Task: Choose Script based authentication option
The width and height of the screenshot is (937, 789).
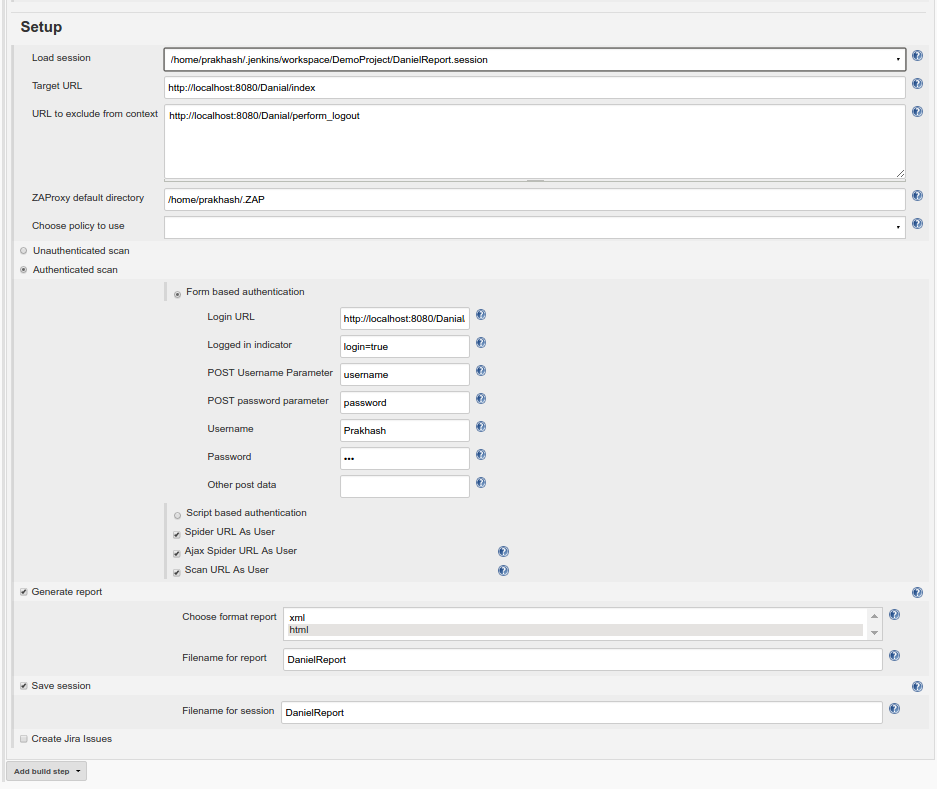Action: coord(177,515)
